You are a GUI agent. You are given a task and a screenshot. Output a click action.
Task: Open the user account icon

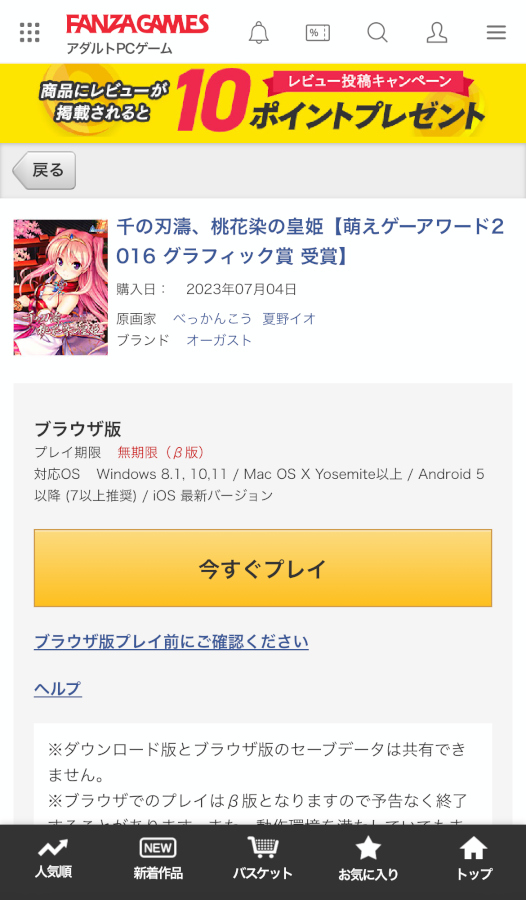pos(437,33)
